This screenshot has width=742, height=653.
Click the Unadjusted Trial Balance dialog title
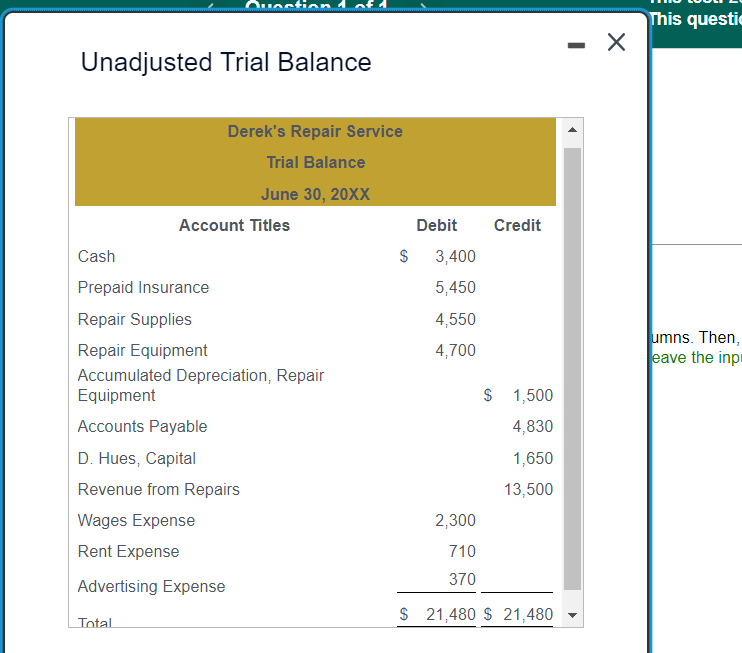click(x=226, y=62)
